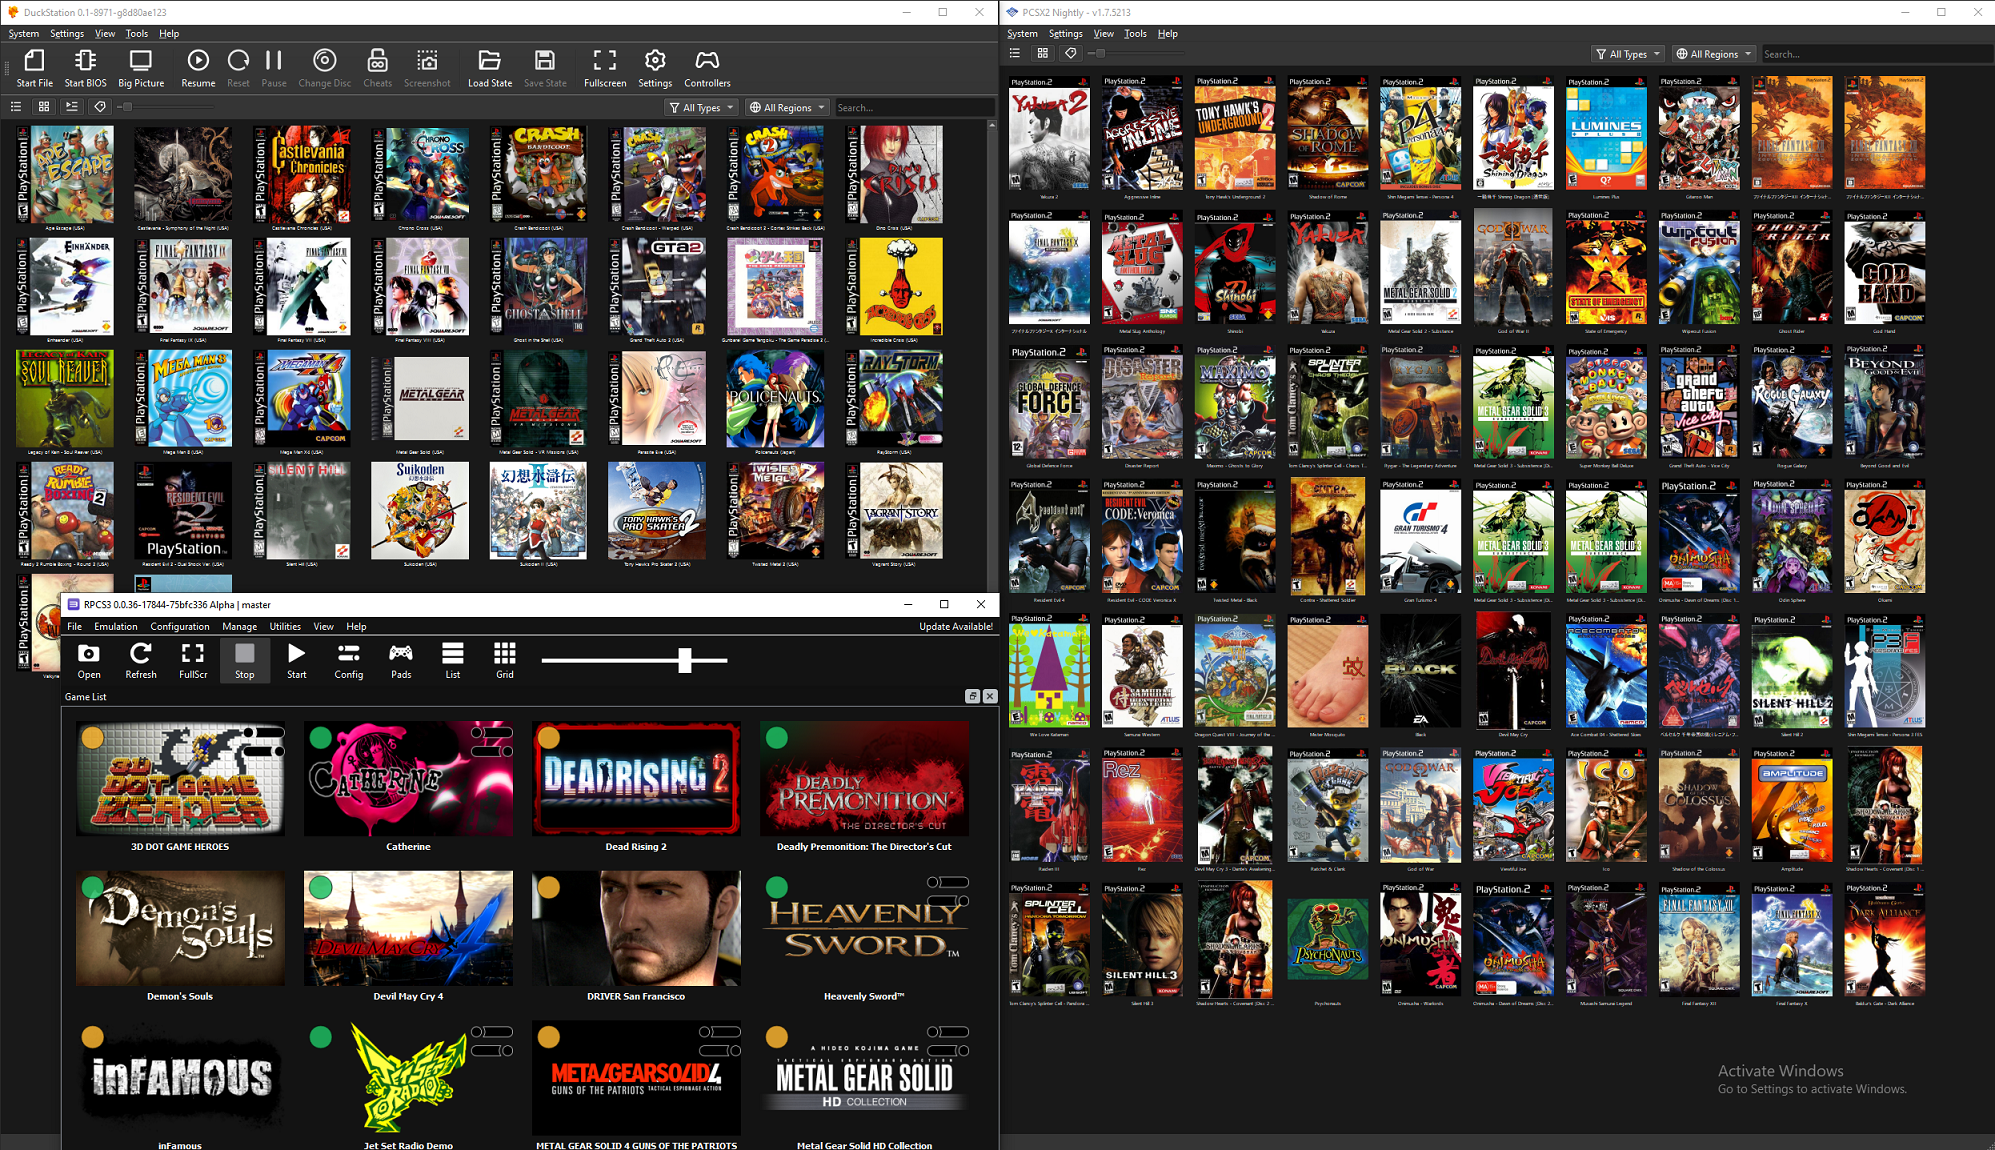Toggle merge disc sets button in DuckStation
Image resolution: width=1995 pixels, height=1150 pixels.
(x=72, y=106)
